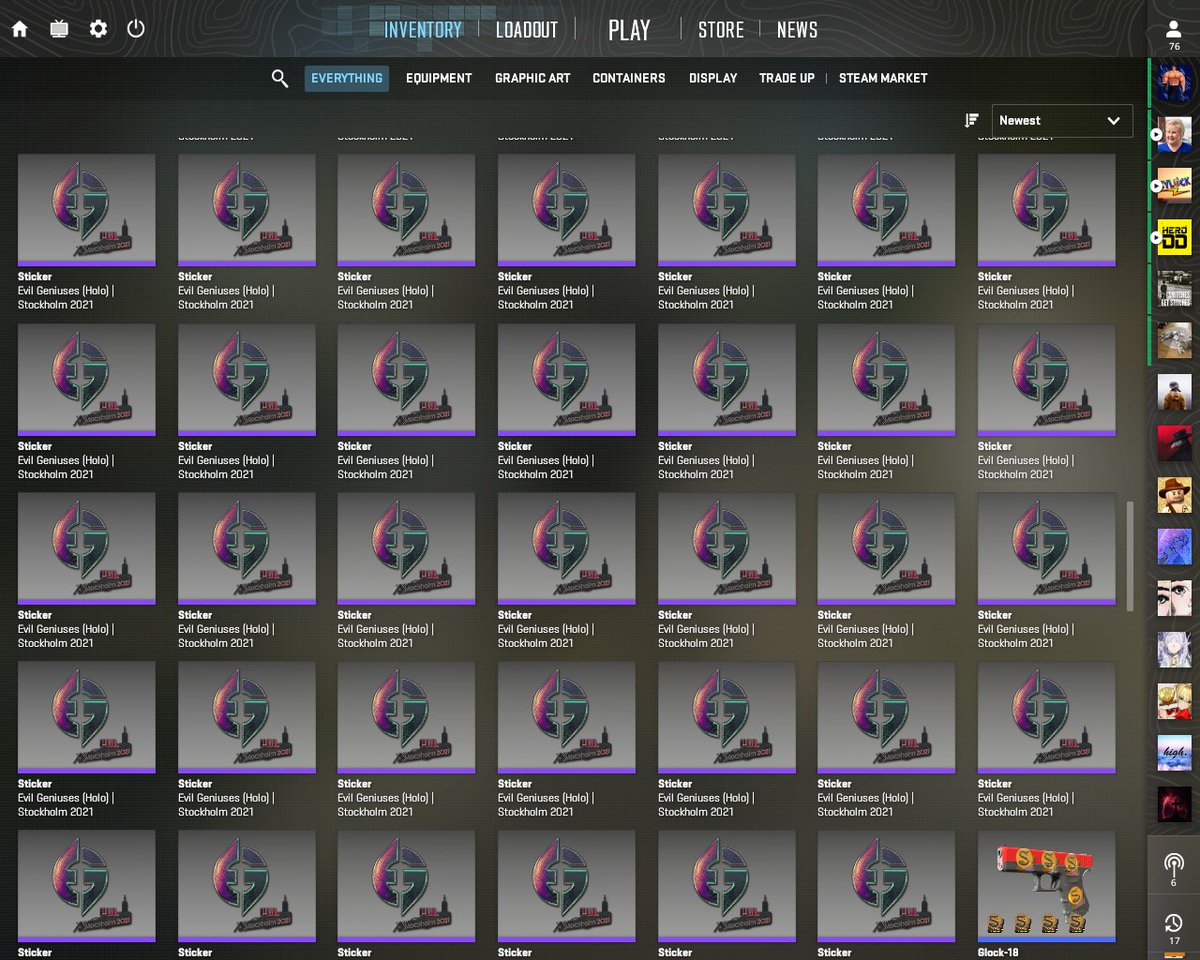Select the blue-purple sketch friend avatar
Image resolution: width=1200 pixels, height=960 pixels.
[x=1174, y=547]
